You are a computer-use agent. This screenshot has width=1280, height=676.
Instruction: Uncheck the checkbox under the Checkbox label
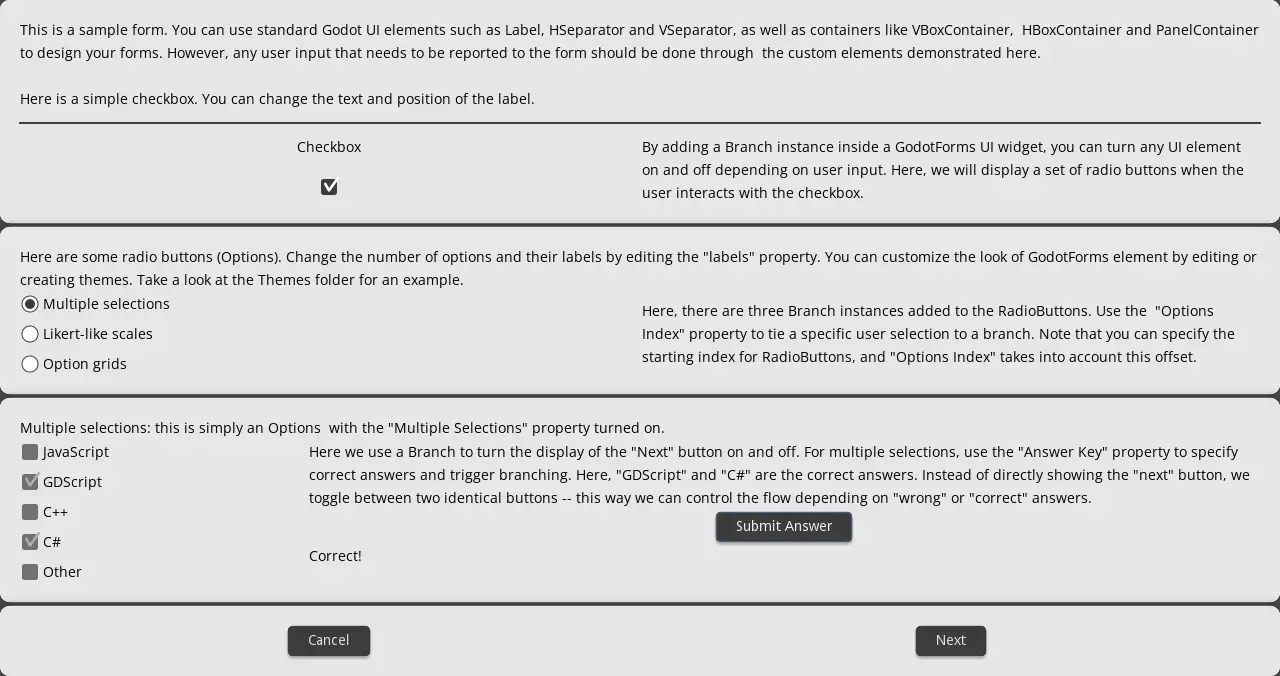click(329, 187)
